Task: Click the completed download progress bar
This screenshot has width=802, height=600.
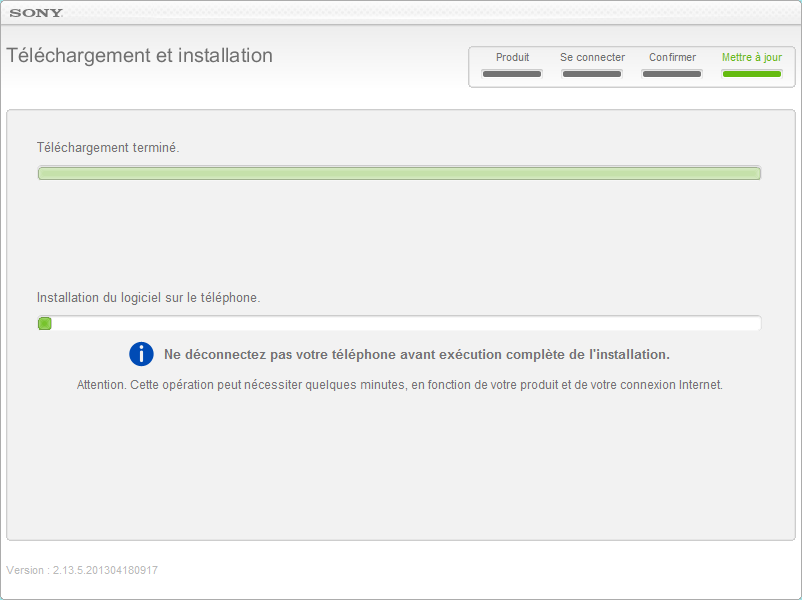Action: [399, 173]
